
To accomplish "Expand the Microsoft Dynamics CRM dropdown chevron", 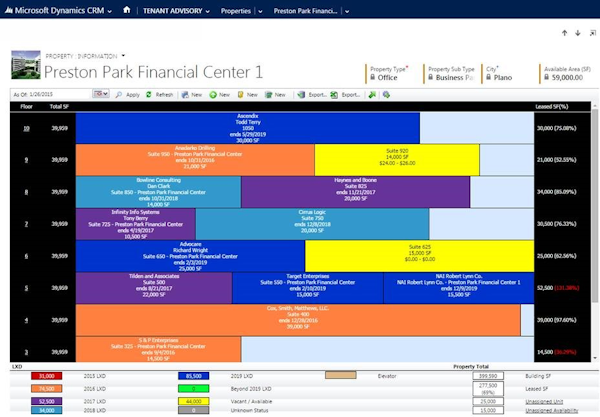I will click(109, 10).
